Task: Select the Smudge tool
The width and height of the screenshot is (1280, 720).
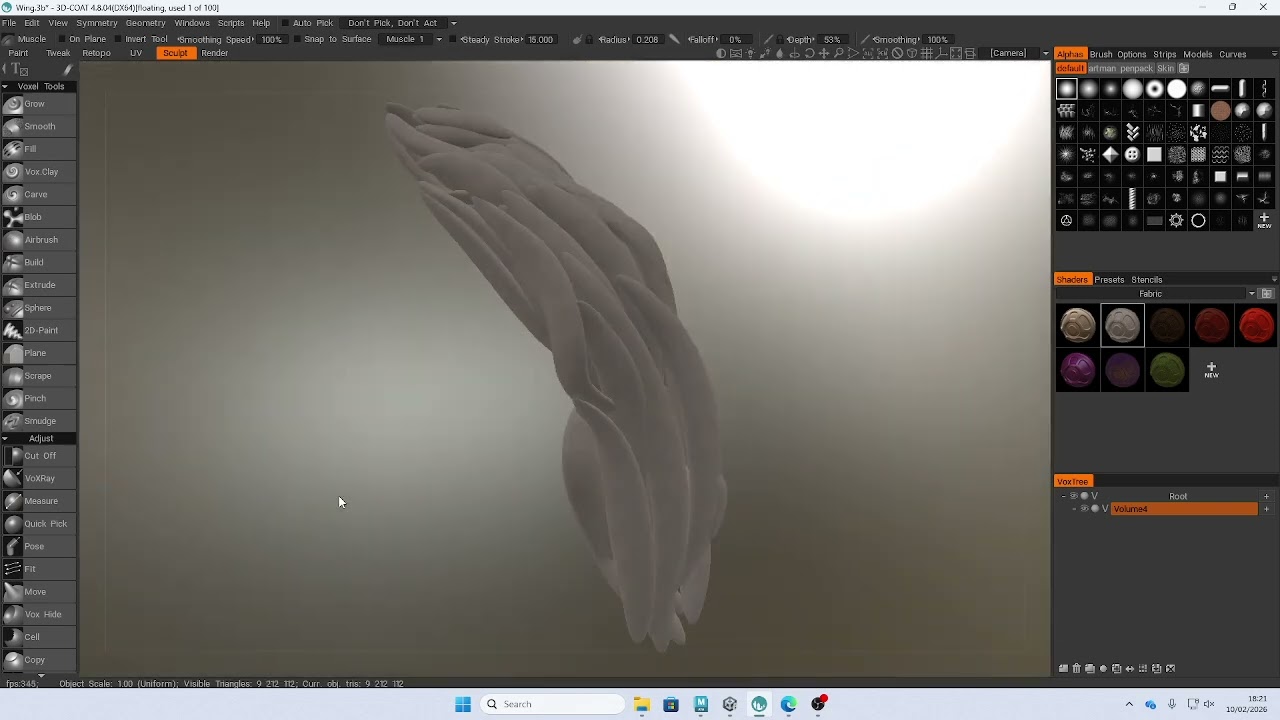Action: (38, 421)
